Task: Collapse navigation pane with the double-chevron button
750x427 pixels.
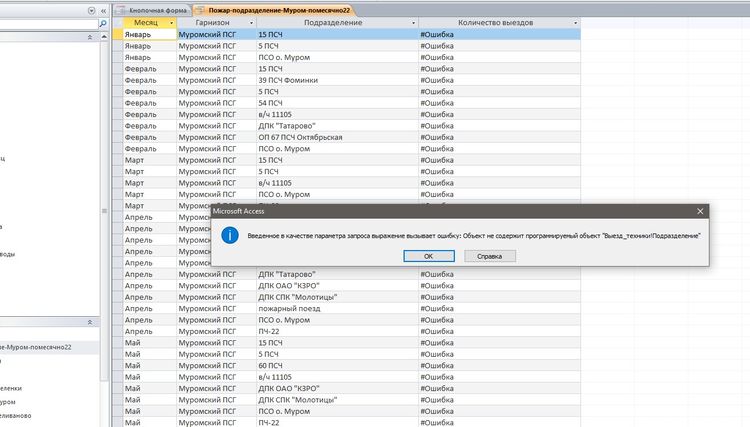Action: [x=105, y=10]
